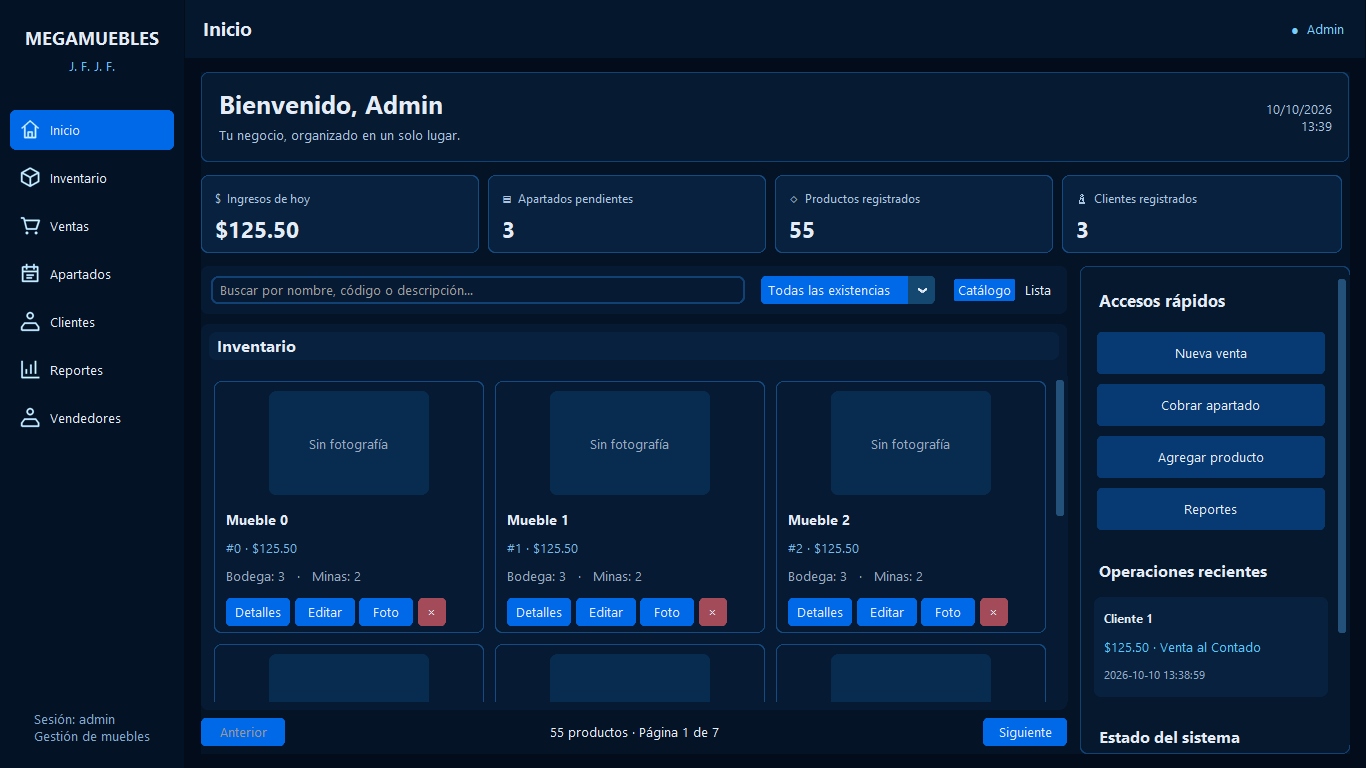Click the Vendedores person icon
This screenshot has width=1366, height=768.
click(30, 418)
